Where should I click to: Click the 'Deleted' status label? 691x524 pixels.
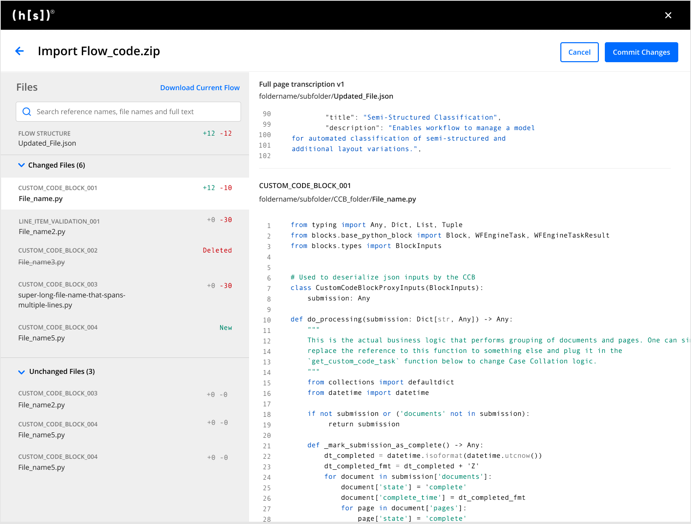coord(217,250)
